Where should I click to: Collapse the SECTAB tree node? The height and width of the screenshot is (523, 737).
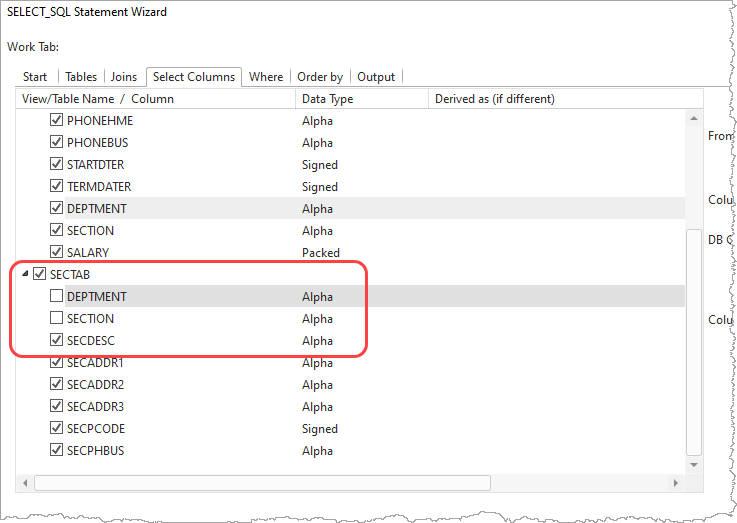(24, 274)
